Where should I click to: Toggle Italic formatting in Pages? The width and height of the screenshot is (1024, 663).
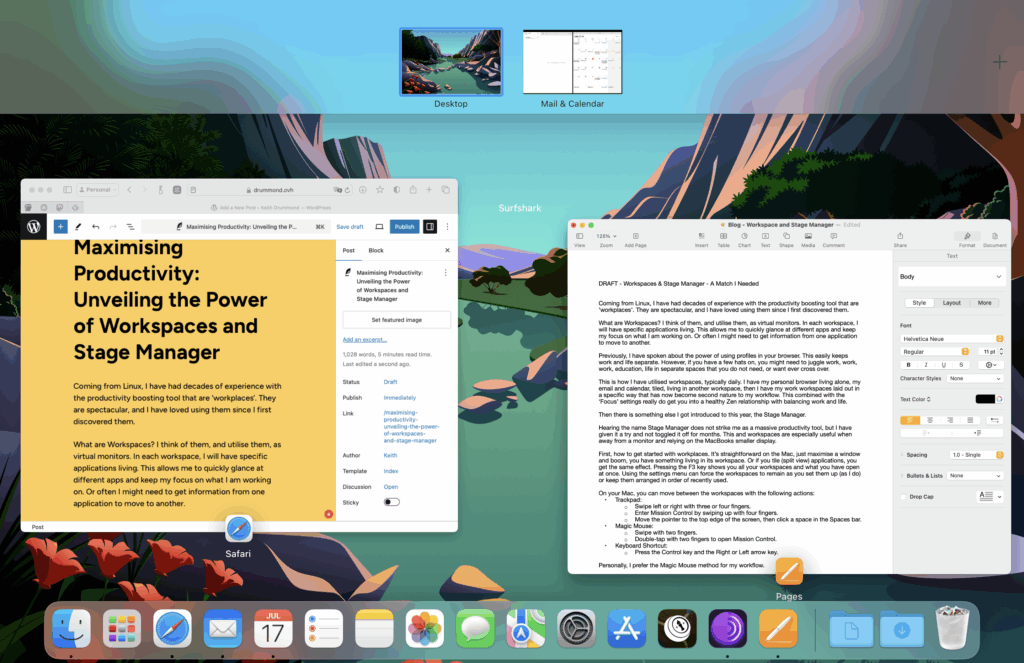(x=926, y=365)
